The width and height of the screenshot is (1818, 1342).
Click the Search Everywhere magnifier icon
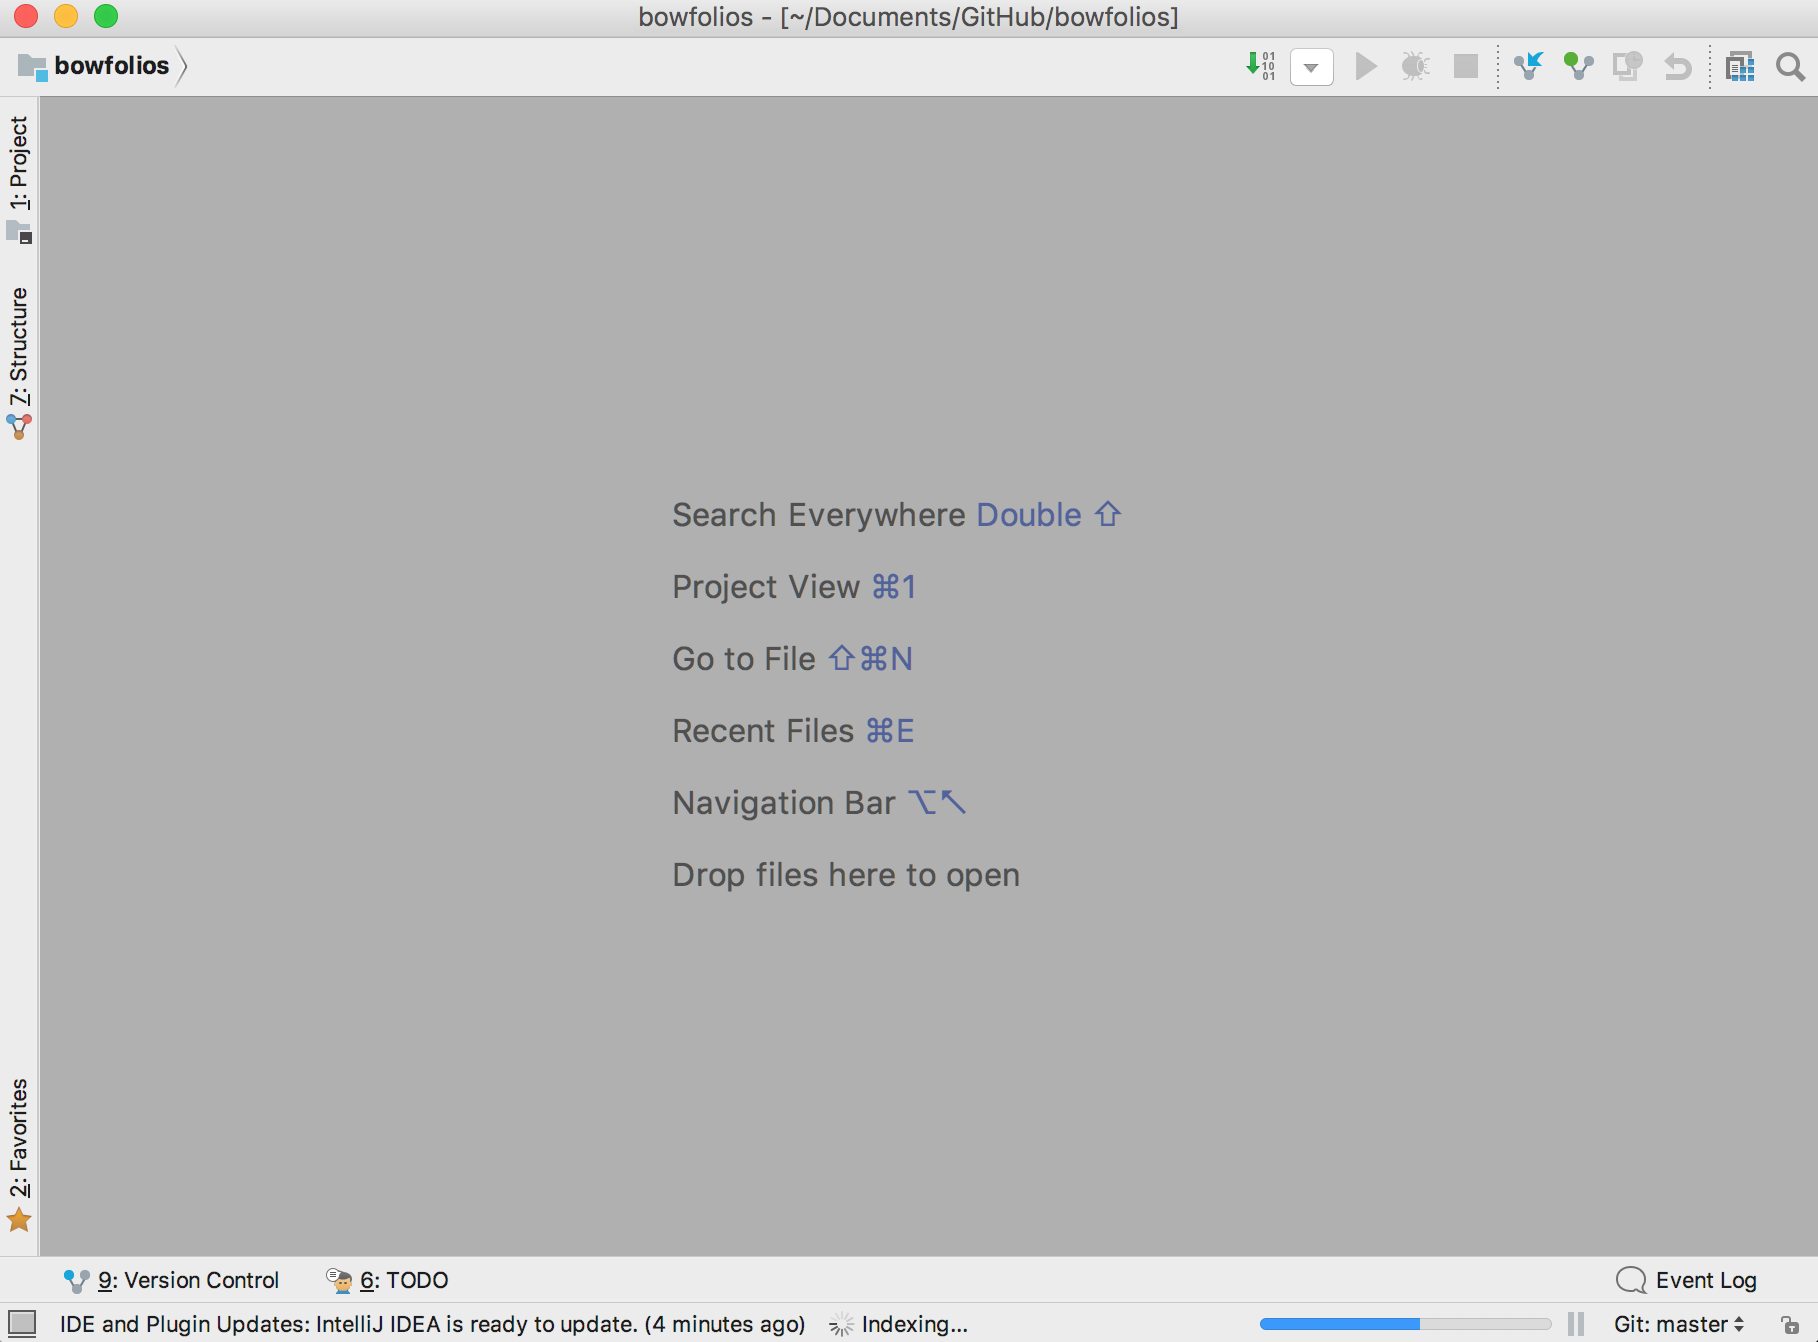click(x=1790, y=67)
